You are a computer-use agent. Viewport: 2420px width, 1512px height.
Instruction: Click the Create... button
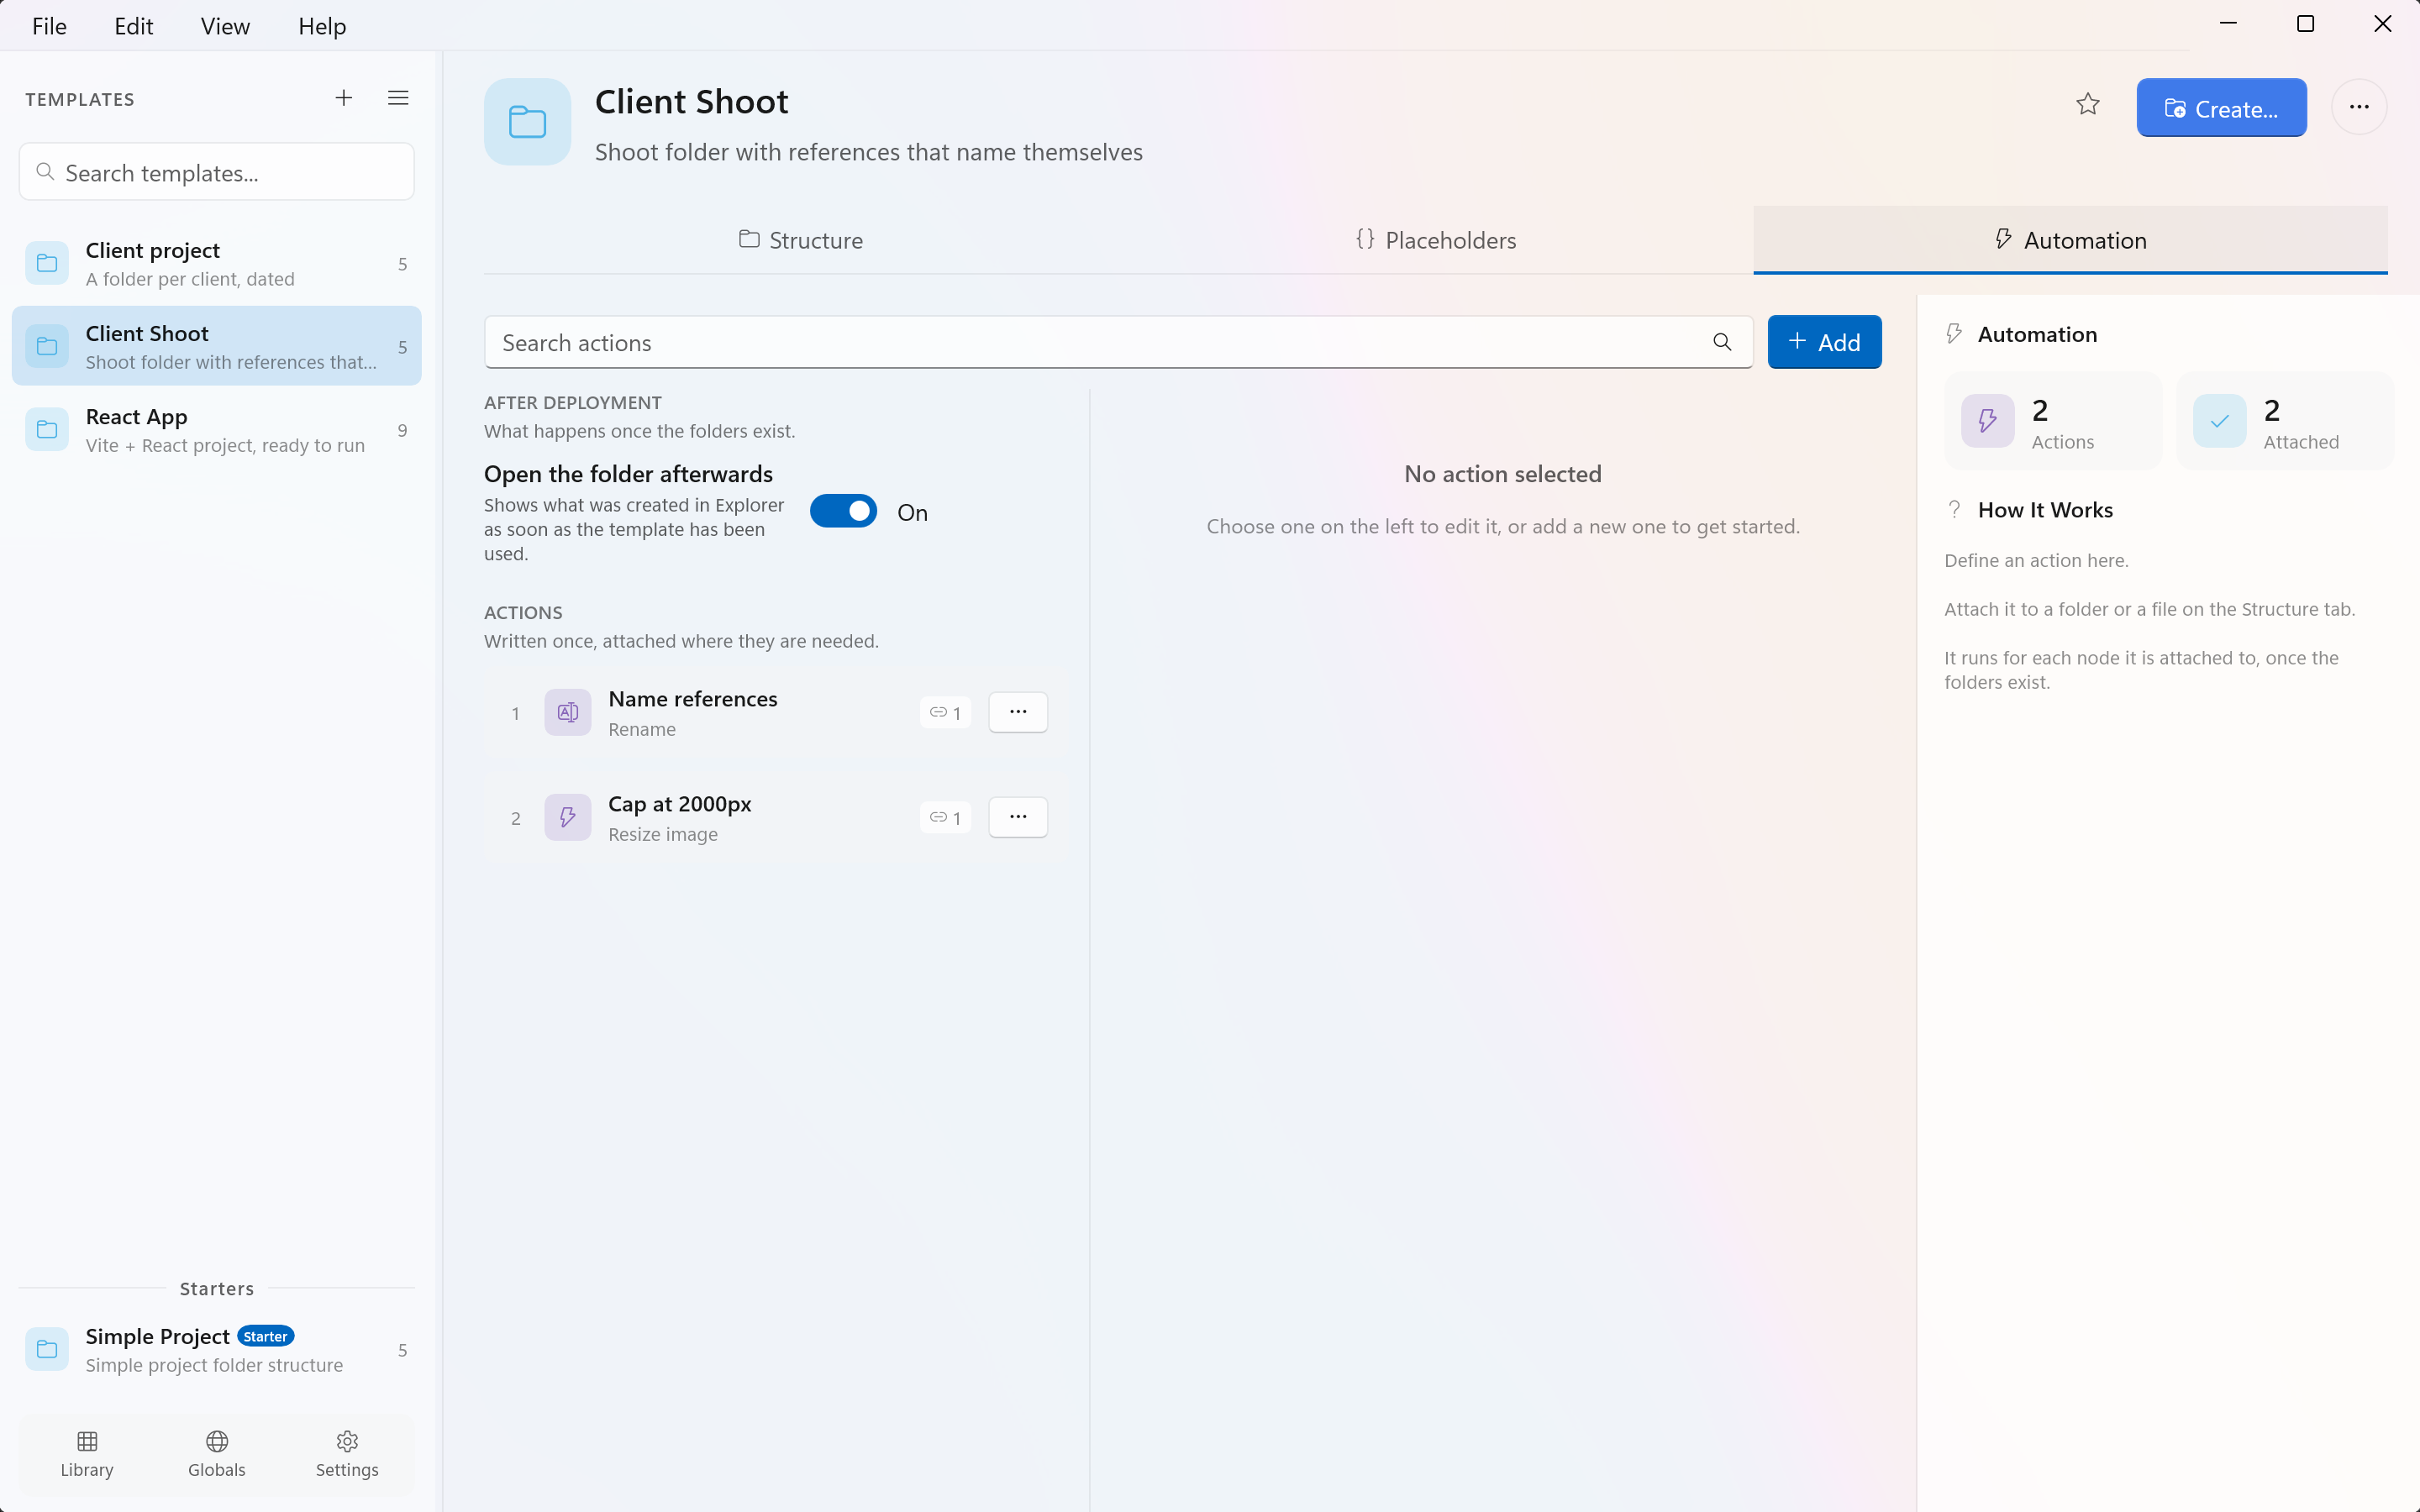2221,108
